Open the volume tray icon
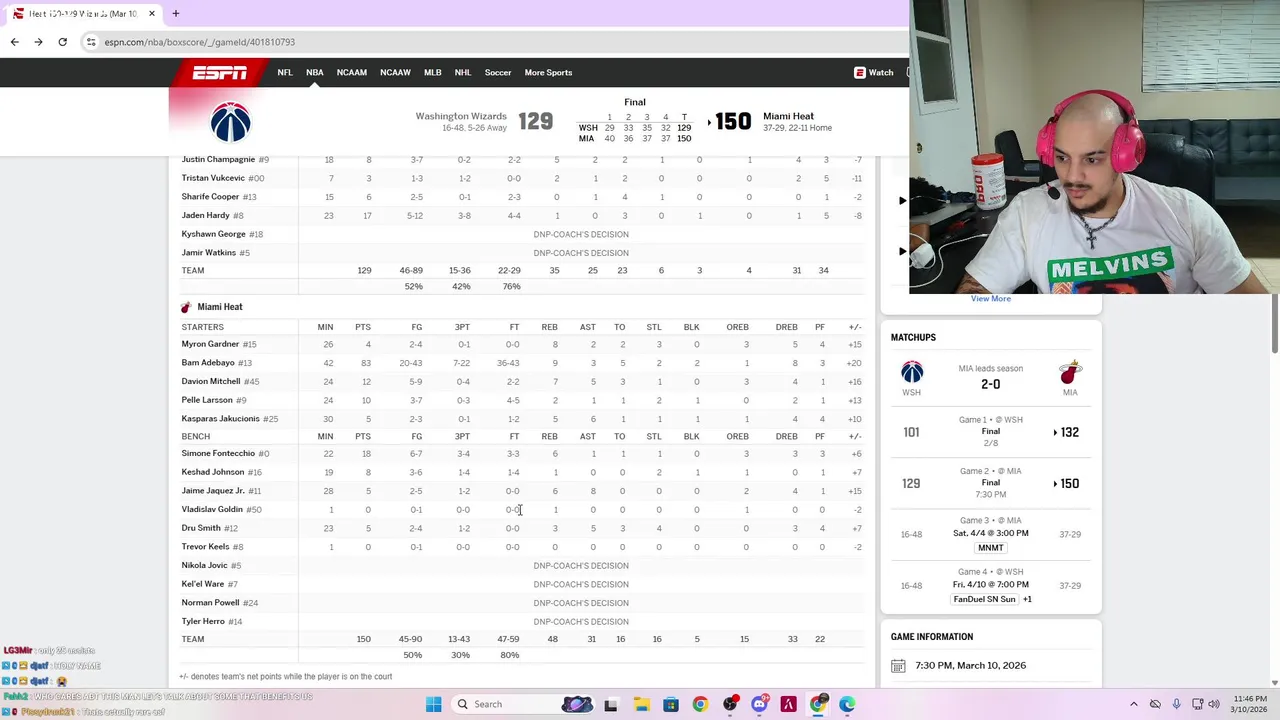 [1213, 704]
